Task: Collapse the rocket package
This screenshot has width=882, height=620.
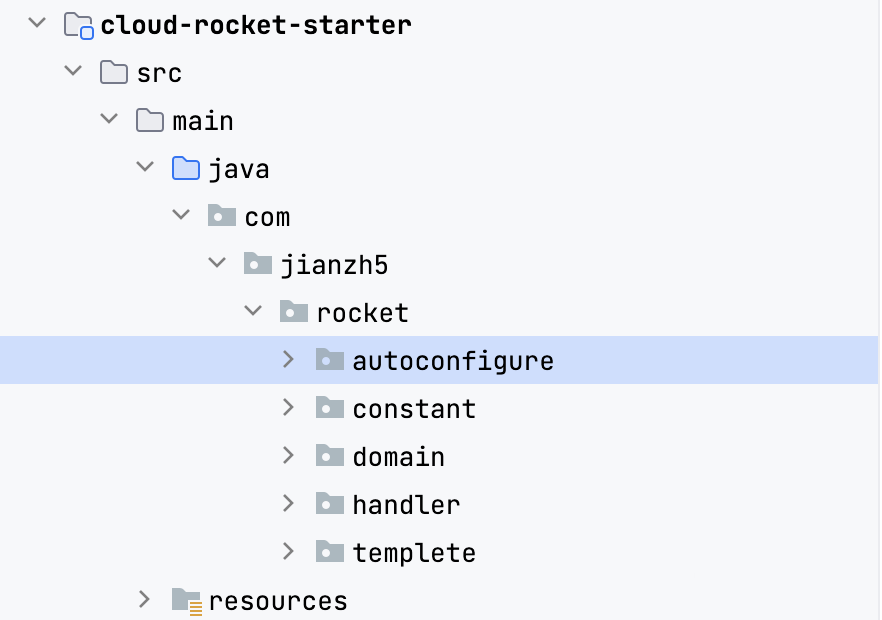Action: (x=252, y=310)
